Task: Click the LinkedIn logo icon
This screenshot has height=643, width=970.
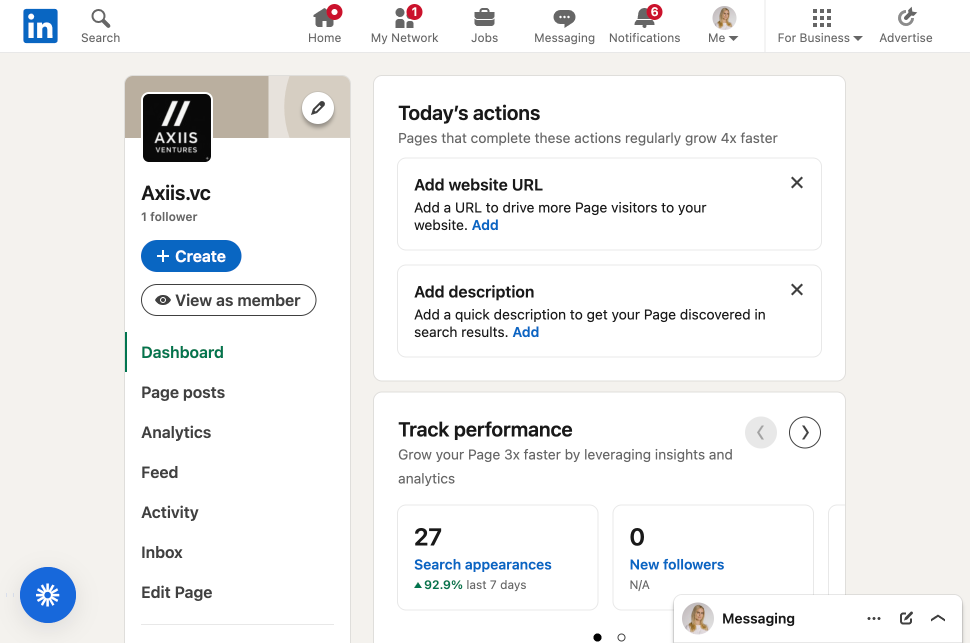Action: tap(40, 26)
